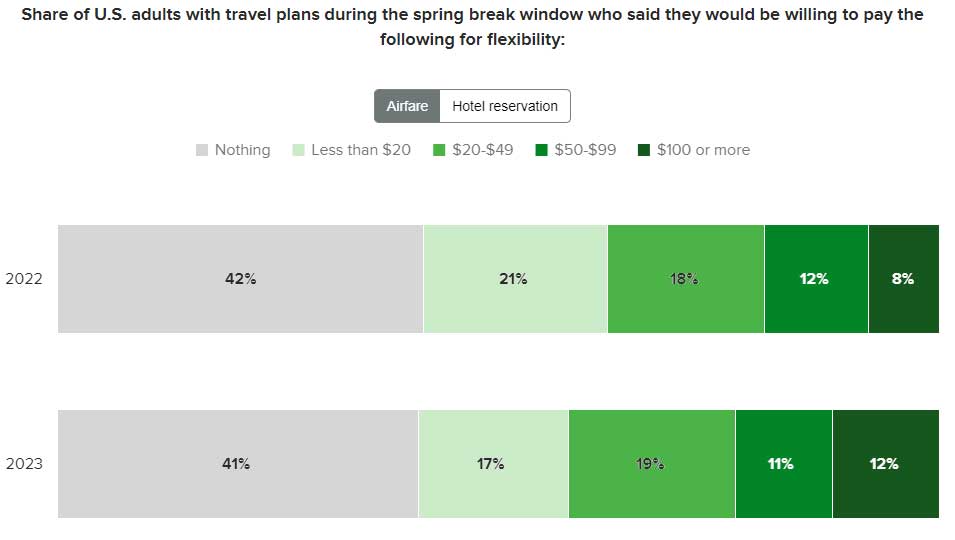This screenshot has height=540, width=955.
Task: Toggle the Less than $20 legend label
Action: (x=361, y=150)
